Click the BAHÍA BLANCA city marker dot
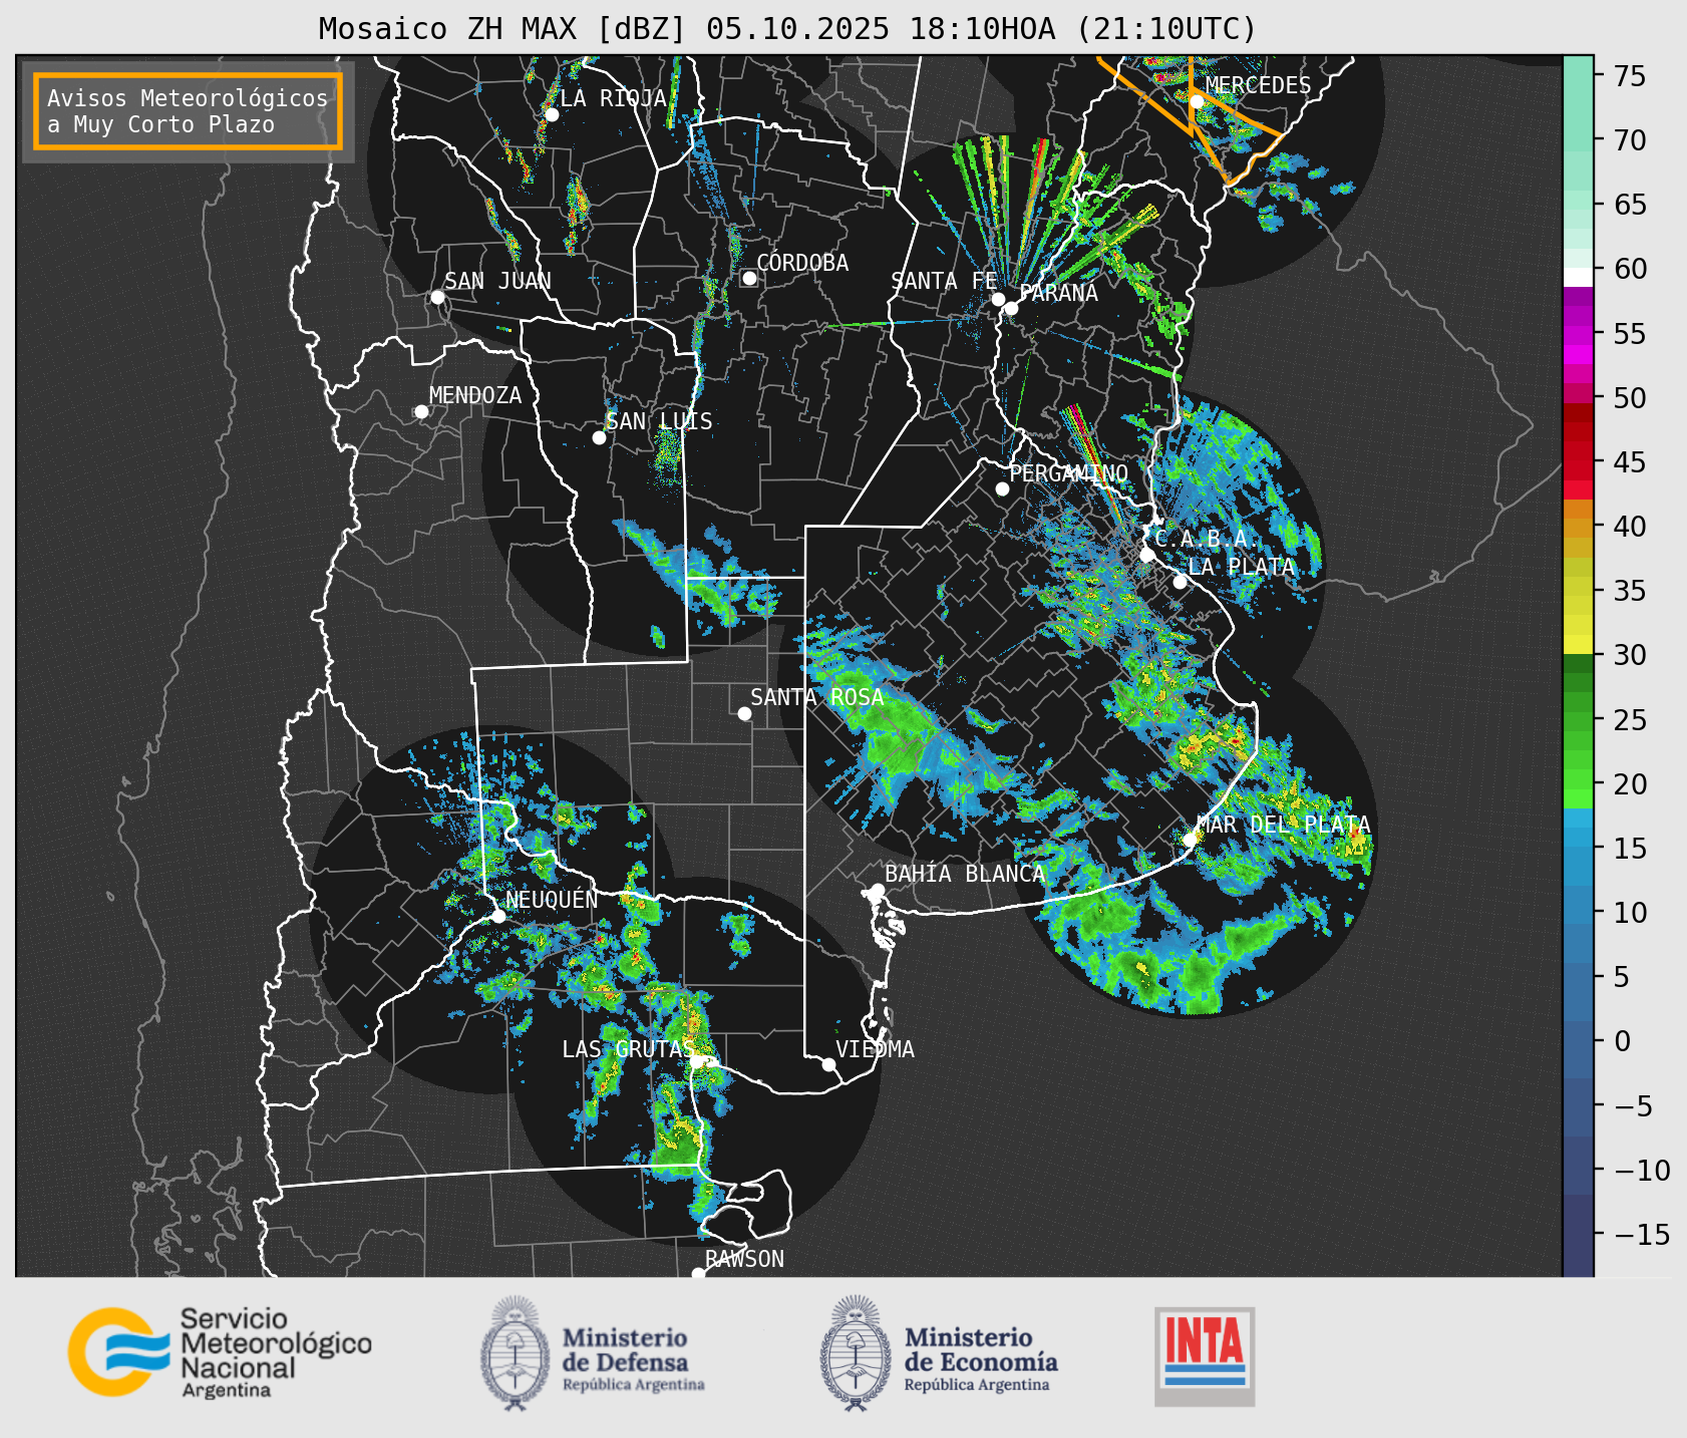This screenshot has width=1687, height=1438. (877, 890)
